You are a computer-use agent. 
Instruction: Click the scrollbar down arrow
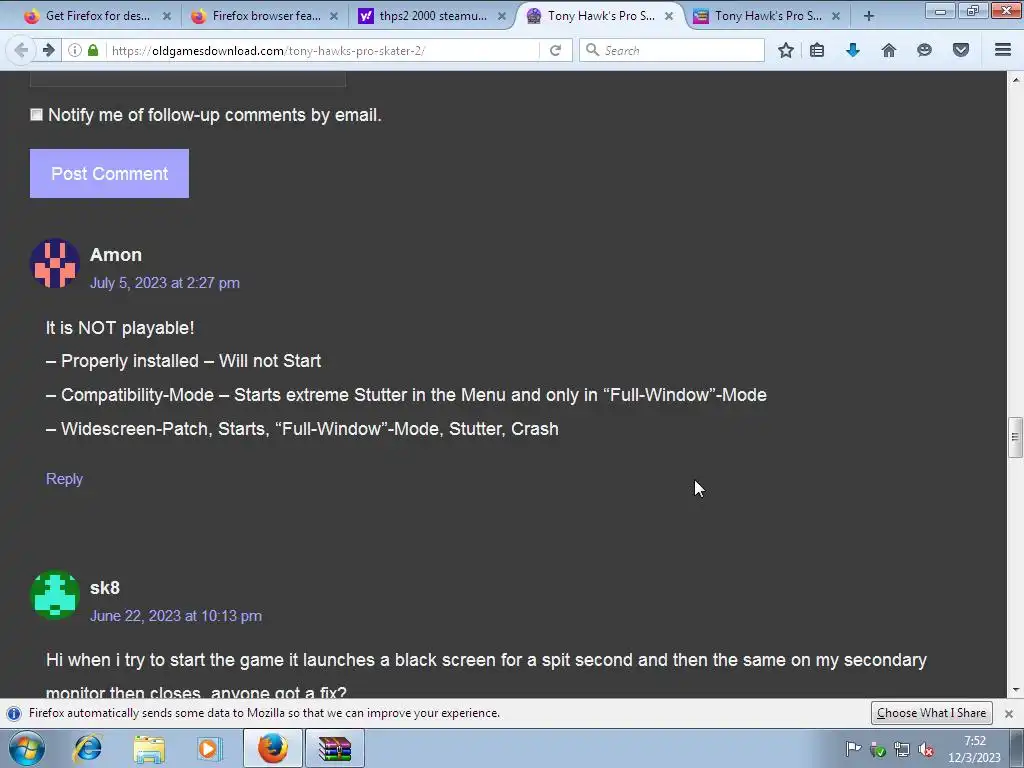(1015, 690)
